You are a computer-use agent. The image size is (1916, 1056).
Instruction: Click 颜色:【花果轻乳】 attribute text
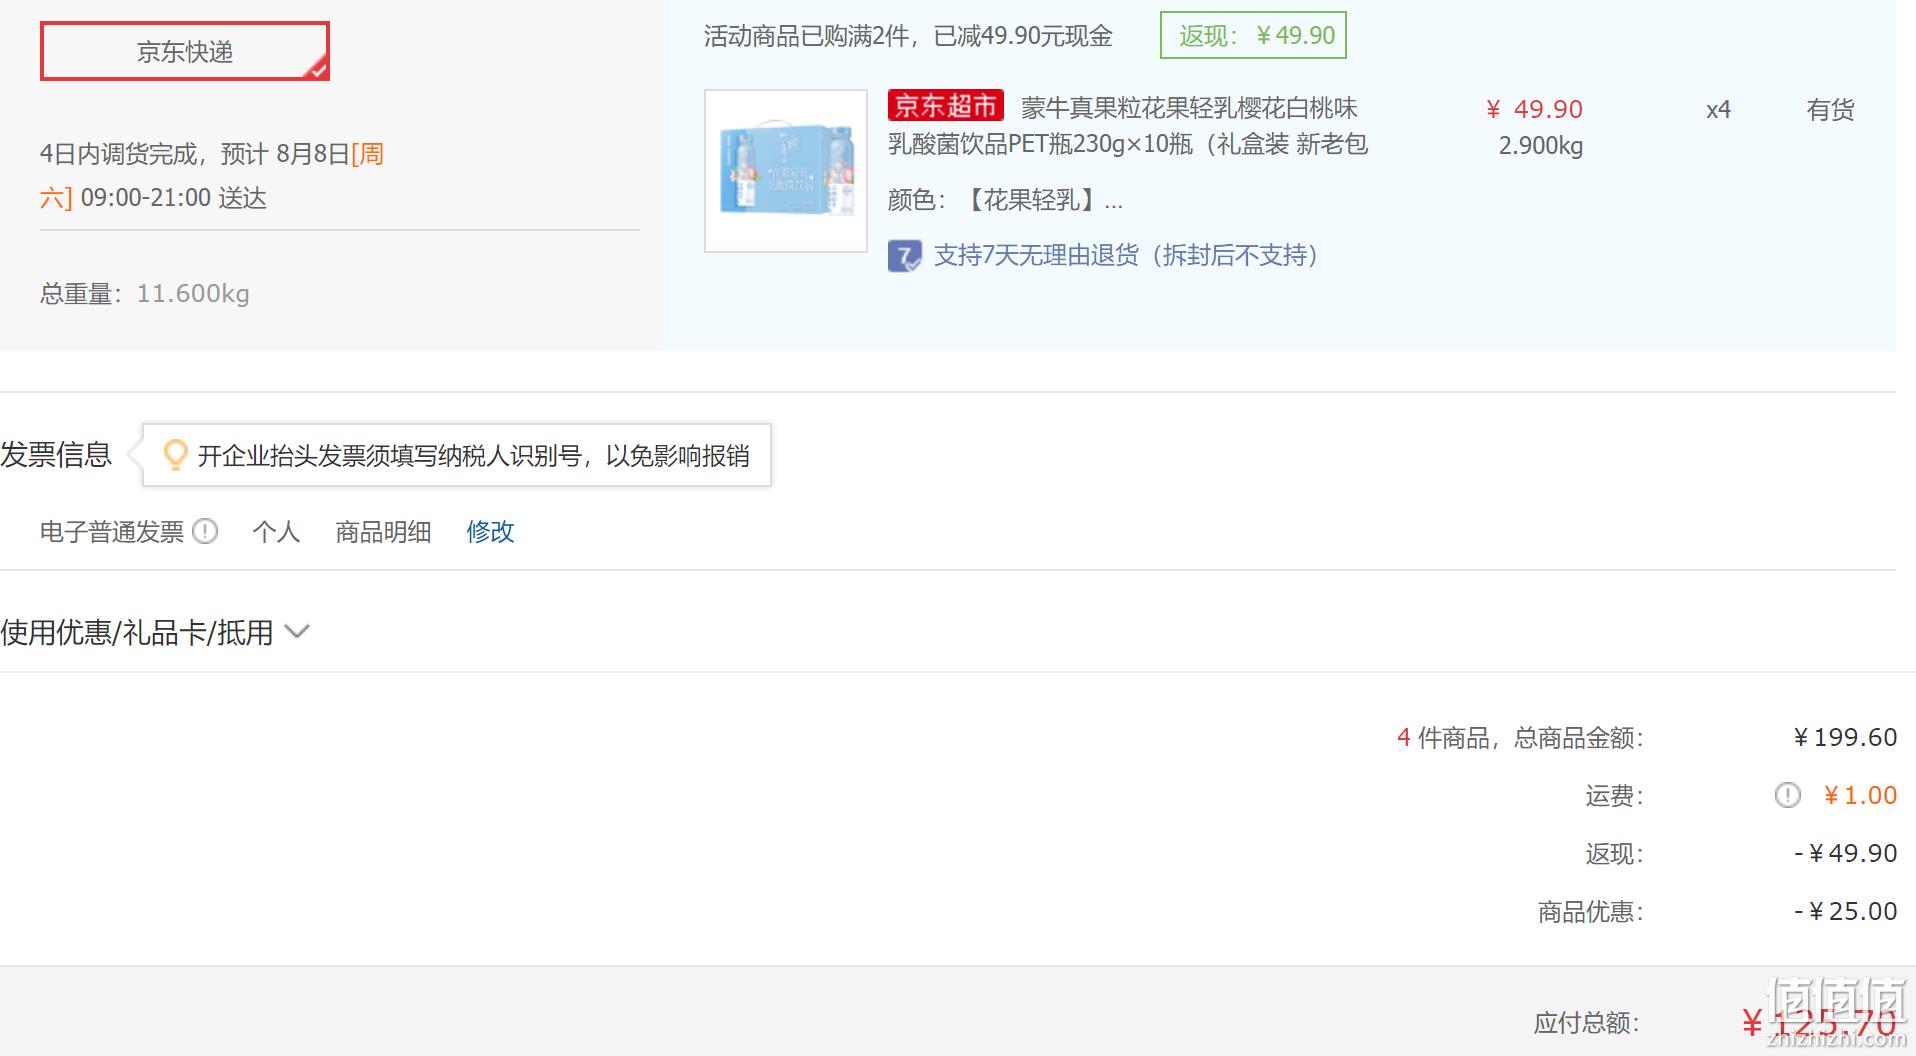pyautogui.click(x=1005, y=200)
